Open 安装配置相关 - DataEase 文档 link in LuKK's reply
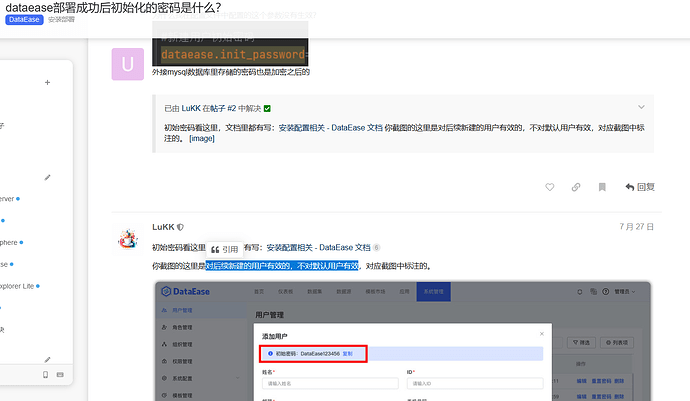The height and width of the screenshot is (401, 690). pyautogui.click(x=319, y=247)
